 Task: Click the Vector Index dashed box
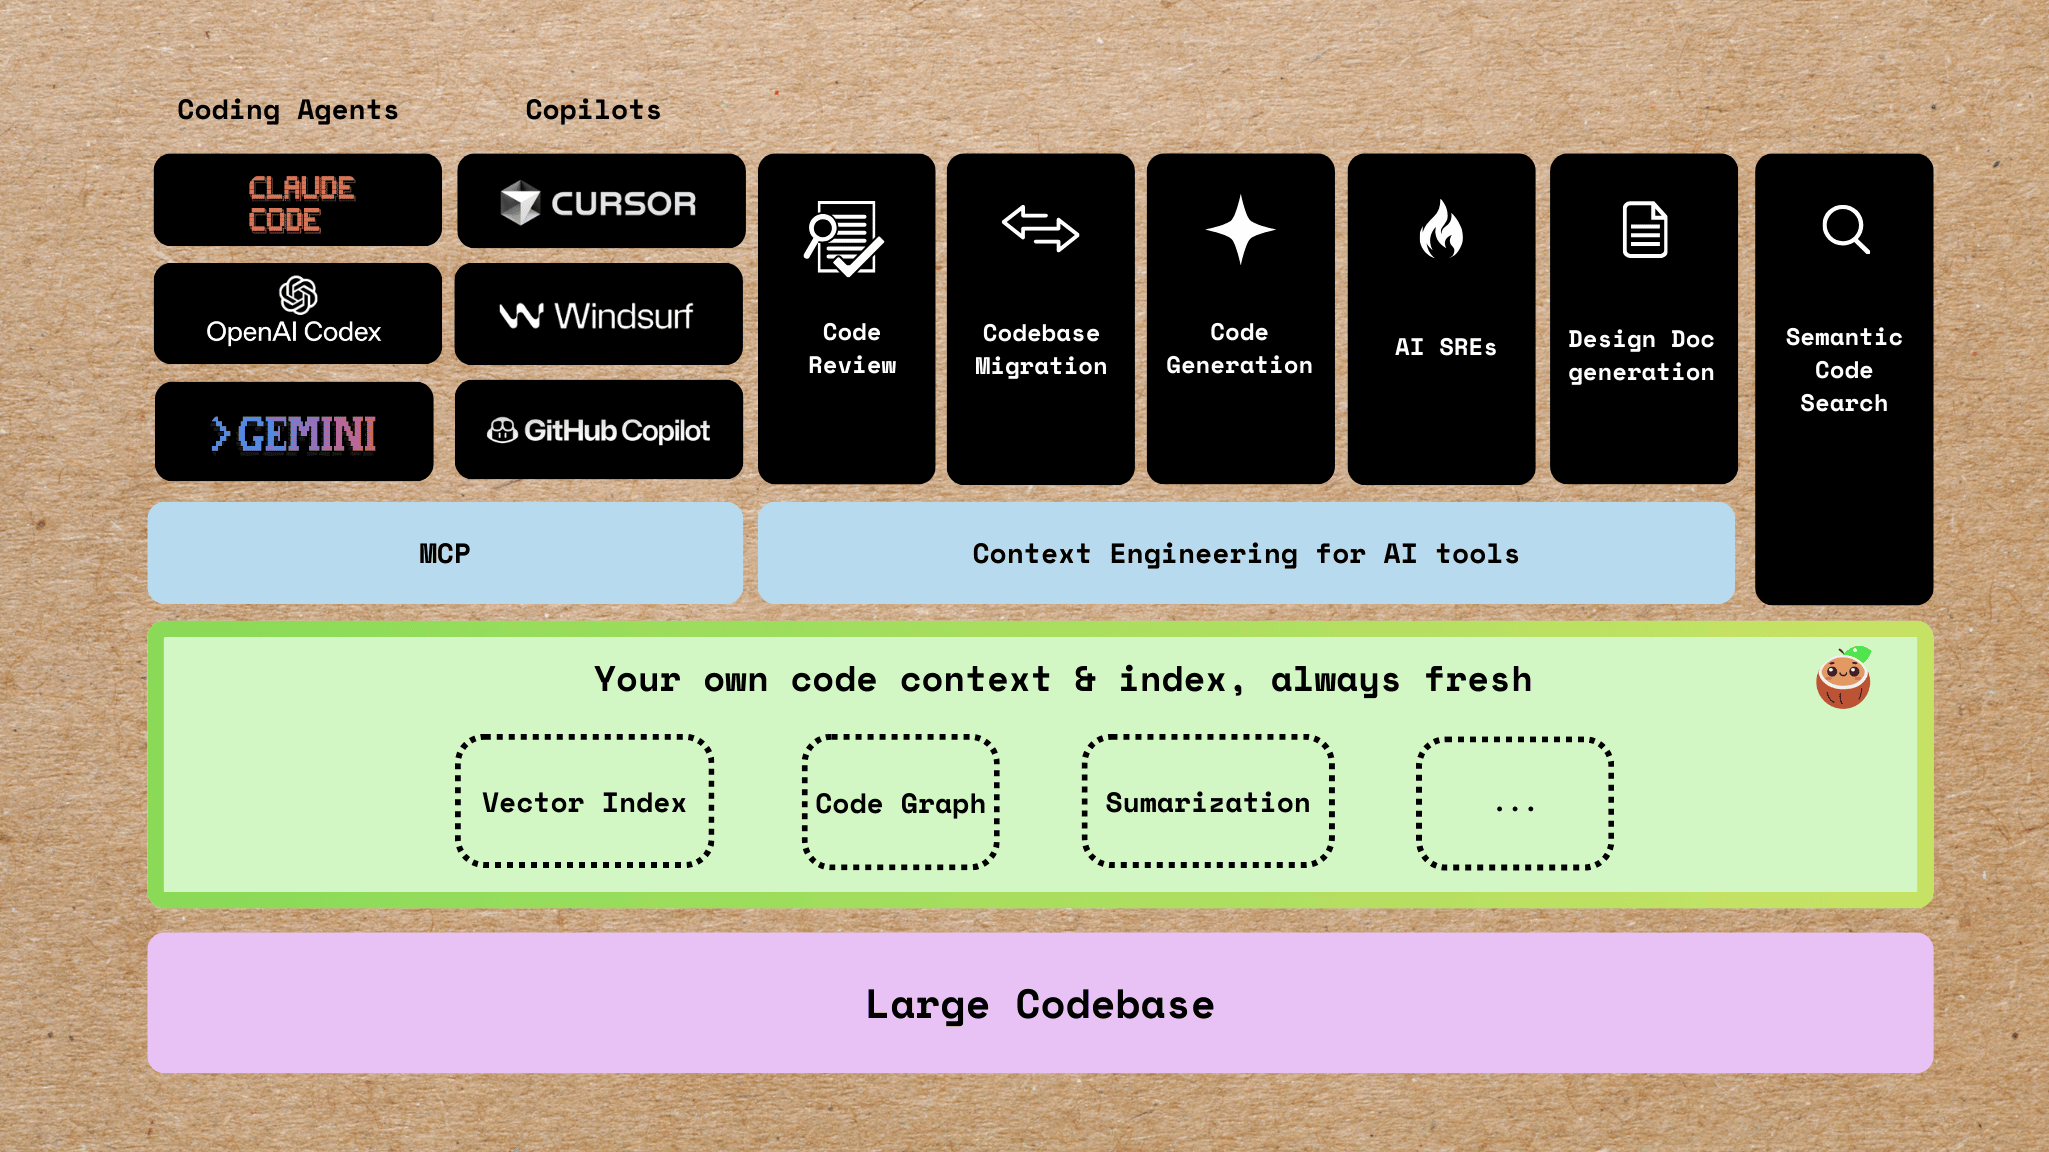pos(584,802)
